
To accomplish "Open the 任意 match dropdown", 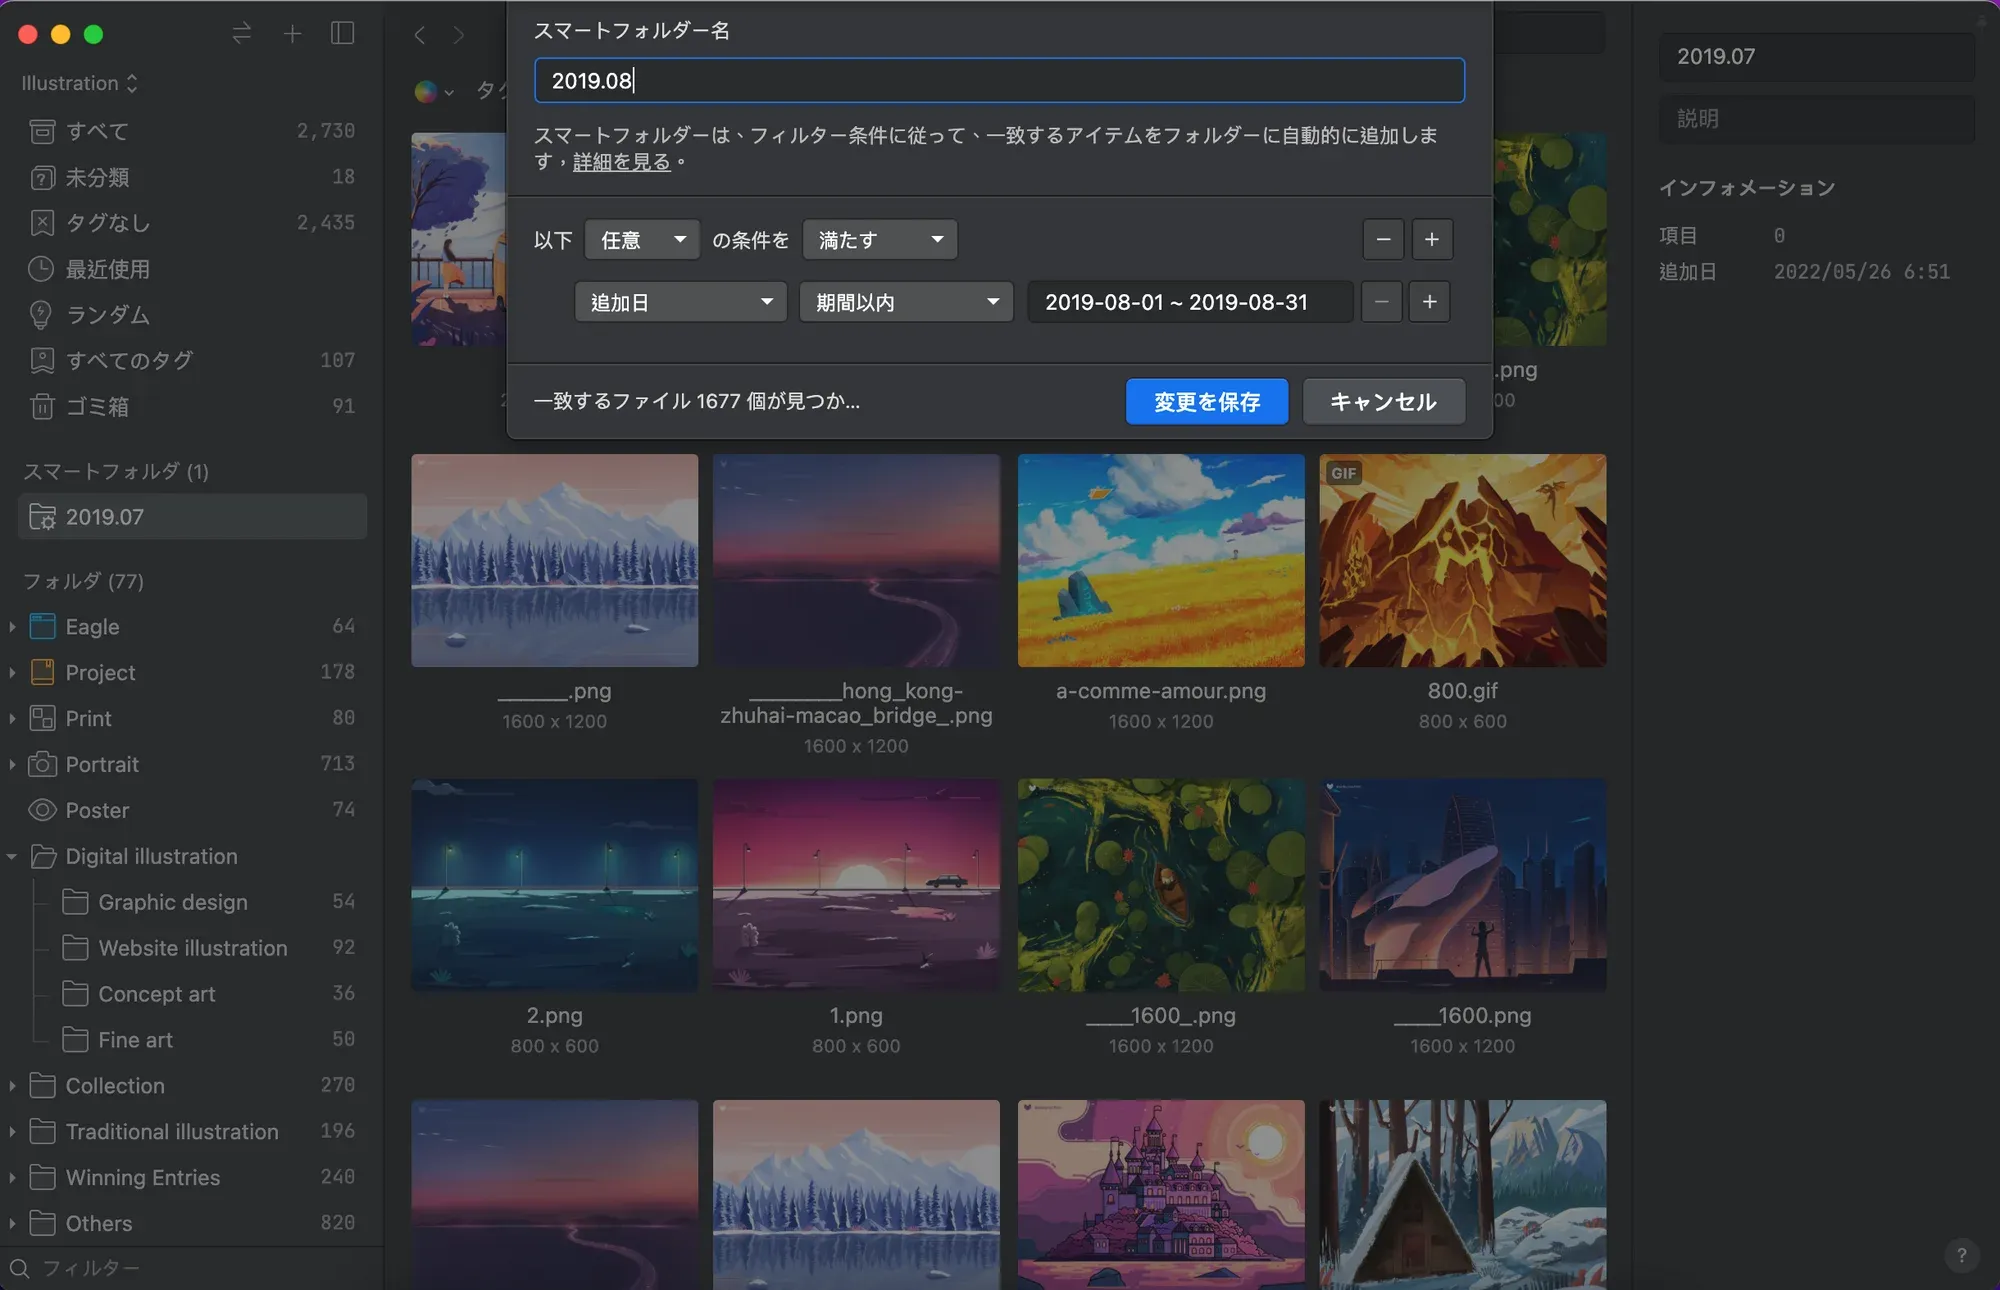I will click(x=641, y=240).
